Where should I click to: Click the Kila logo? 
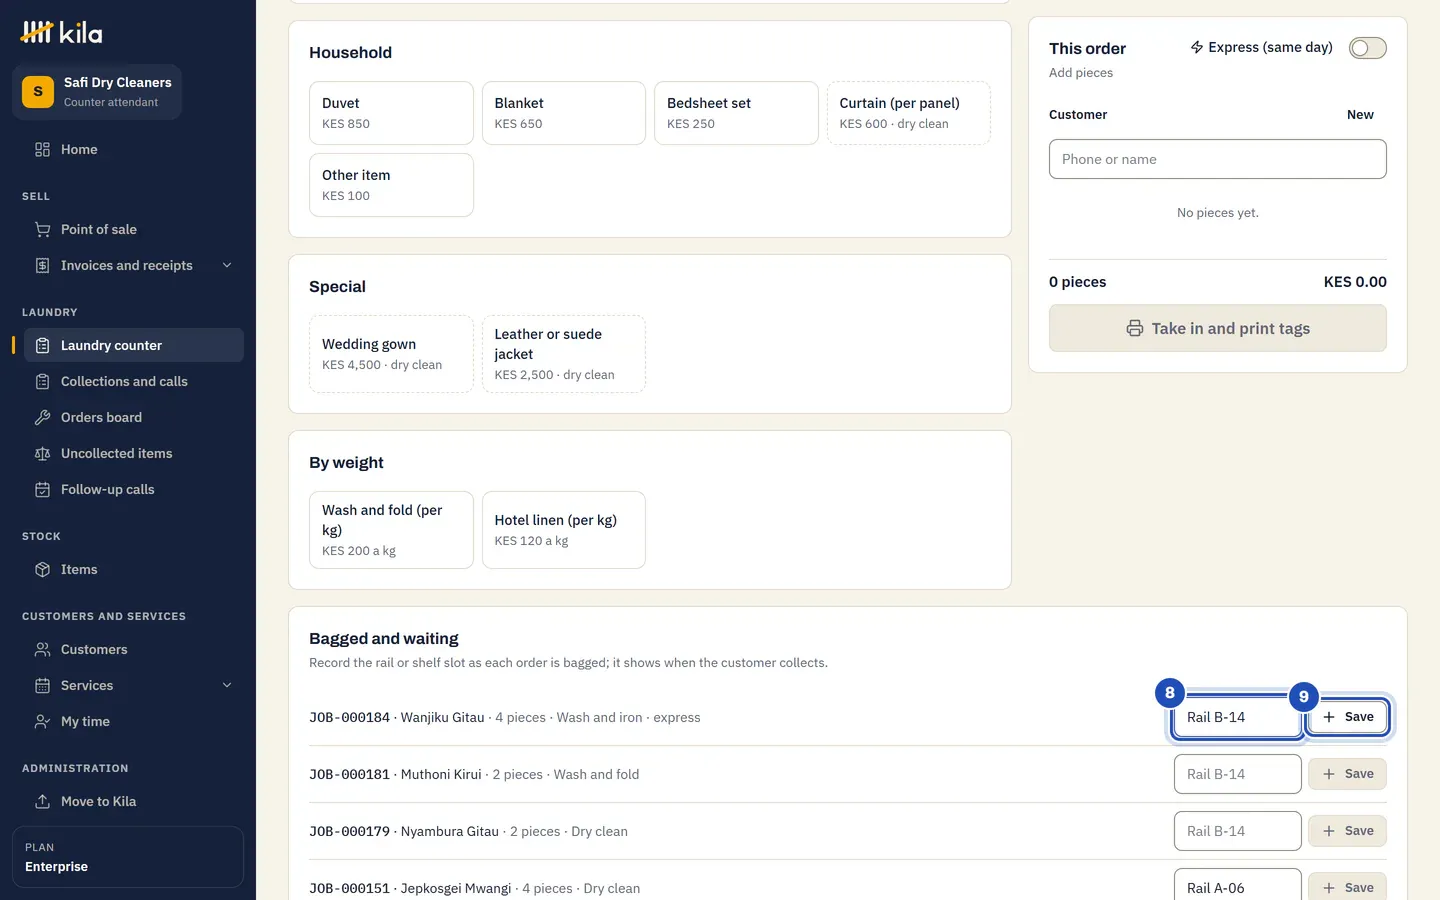(61, 33)
